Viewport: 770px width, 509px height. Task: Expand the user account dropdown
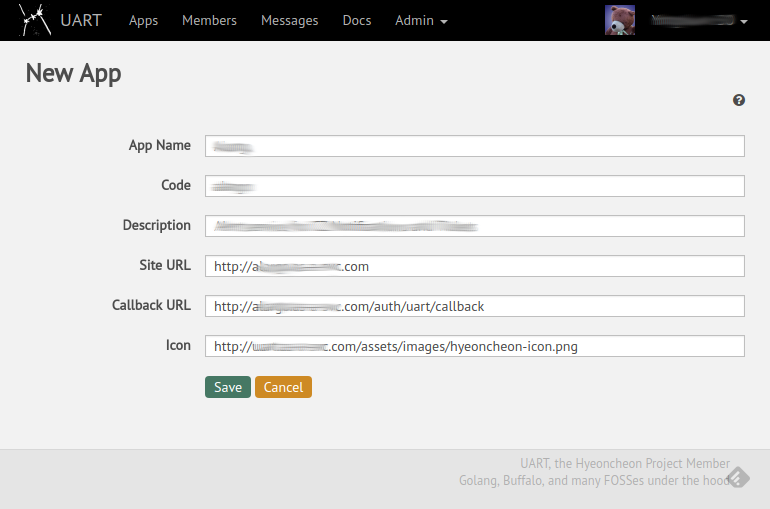699,21
